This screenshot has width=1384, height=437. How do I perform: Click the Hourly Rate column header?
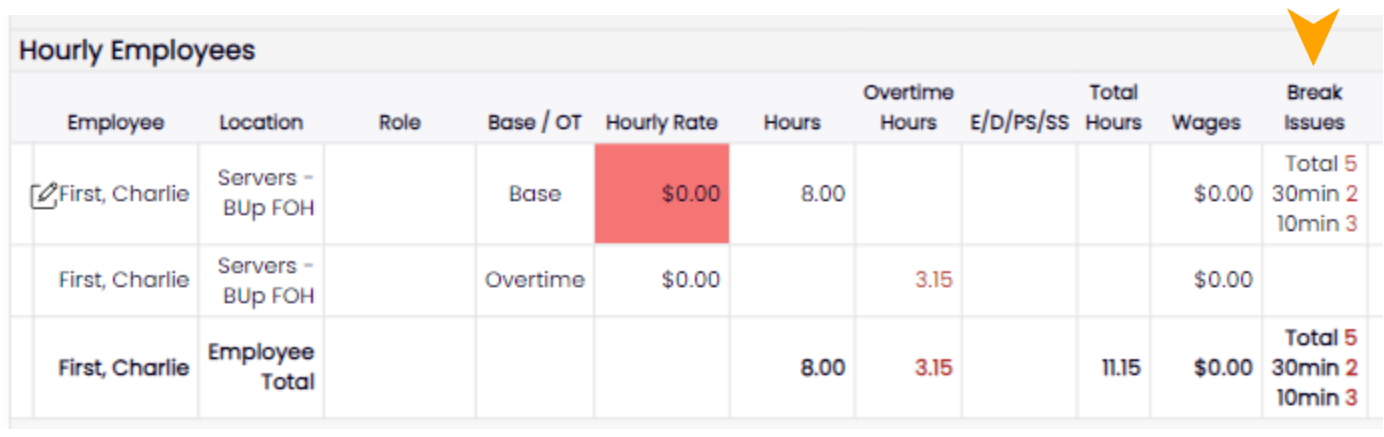point(662,123)
